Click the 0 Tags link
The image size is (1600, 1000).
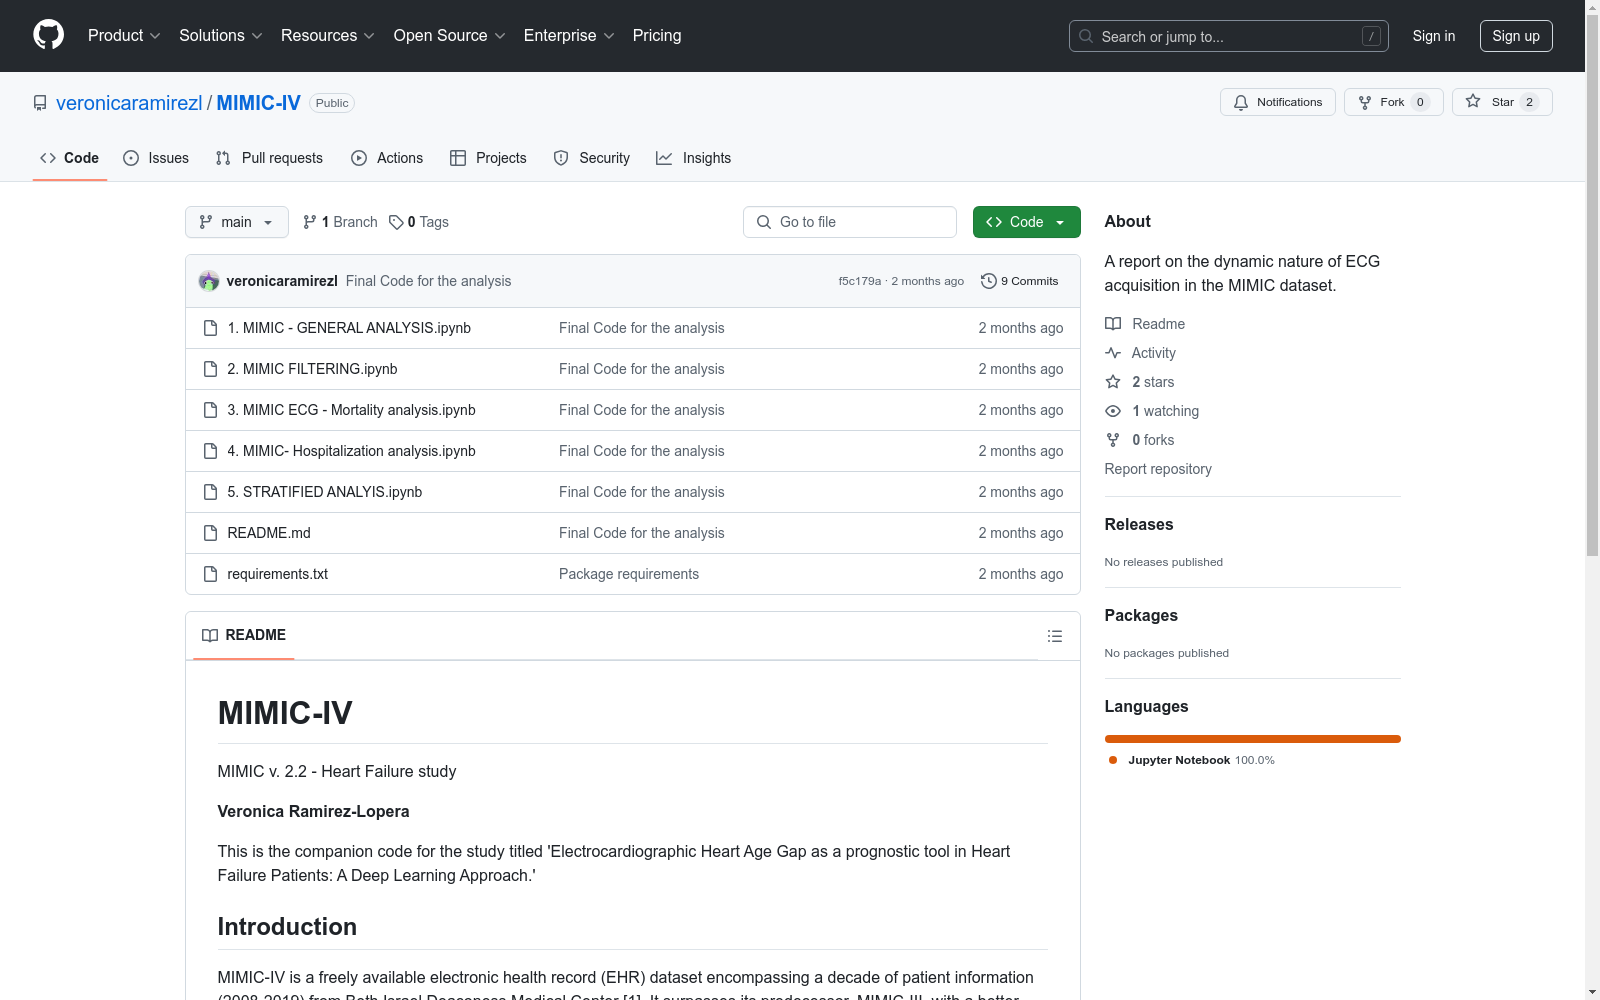pos(419,222)
